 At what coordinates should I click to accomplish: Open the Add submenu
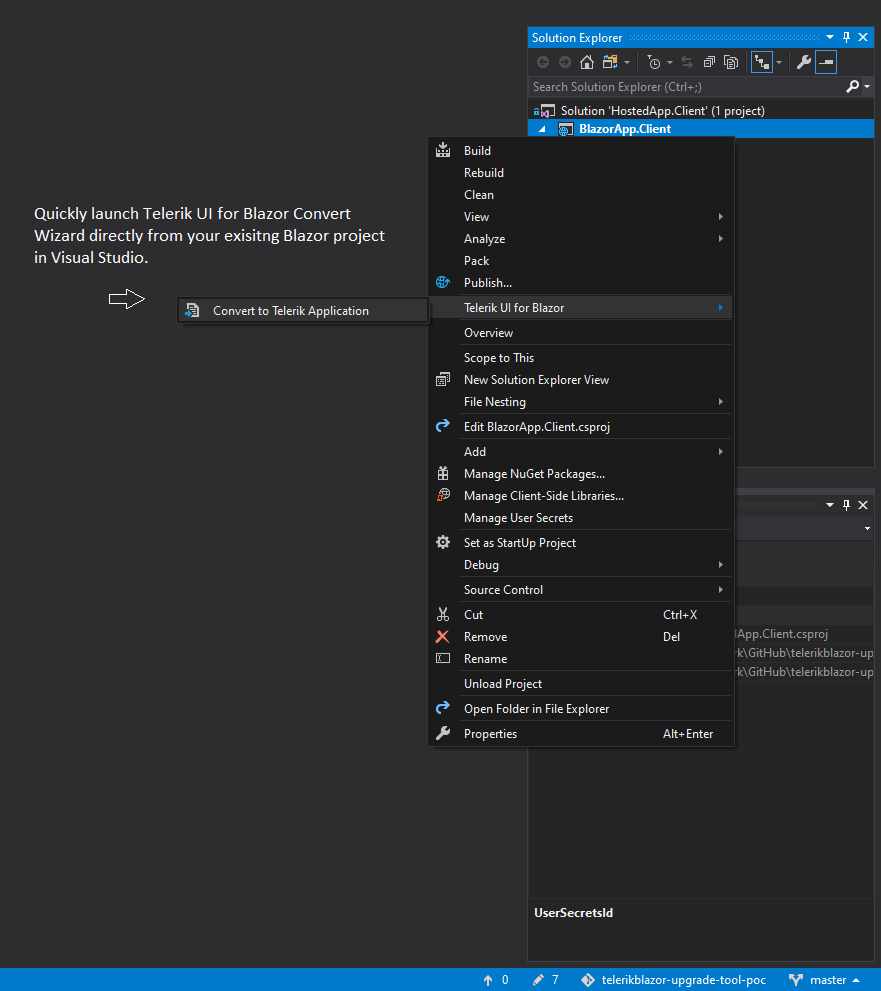(x=581, y=451)
